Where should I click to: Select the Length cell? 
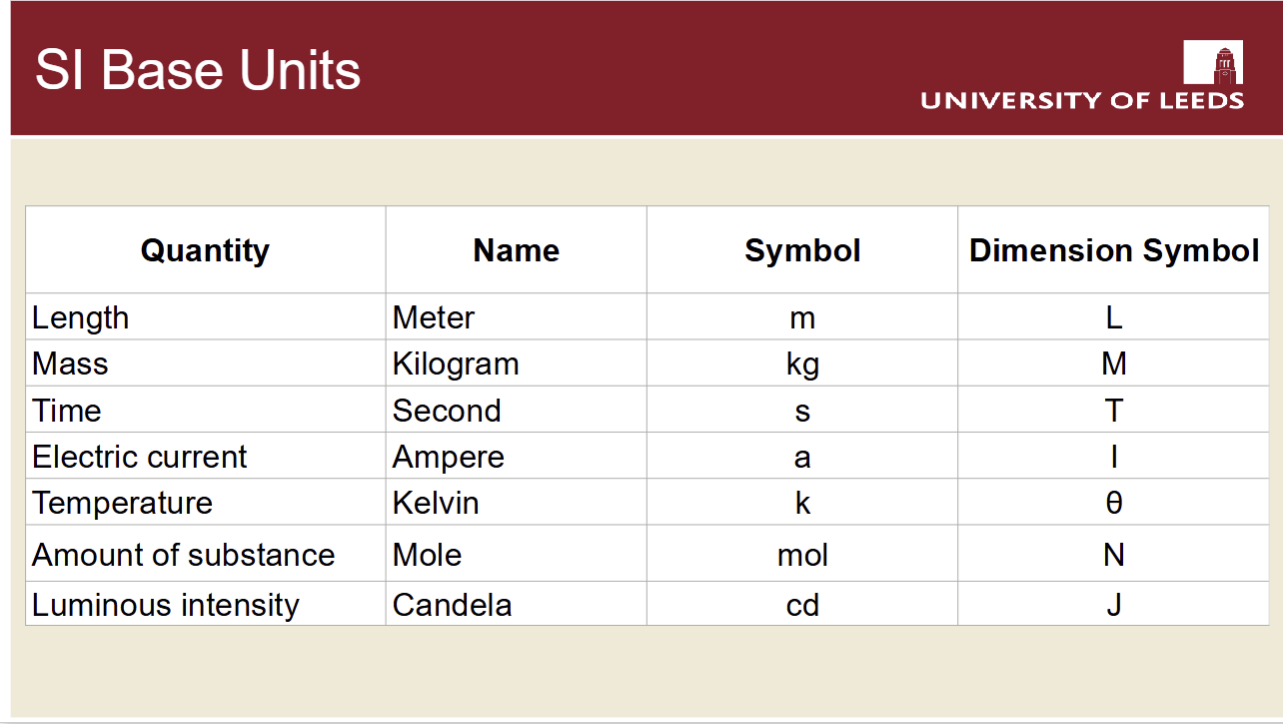[205, 317]
